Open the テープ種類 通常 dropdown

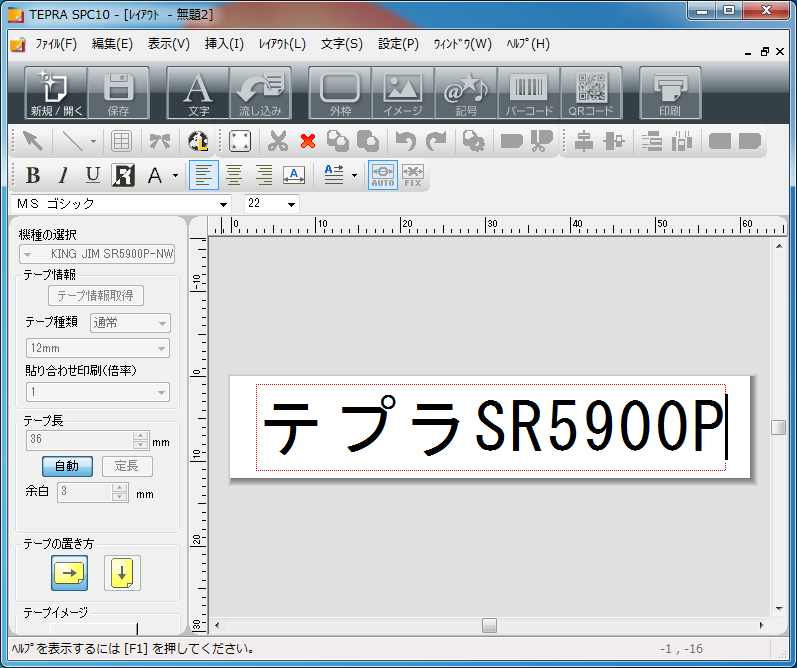(x=130, y=323)
